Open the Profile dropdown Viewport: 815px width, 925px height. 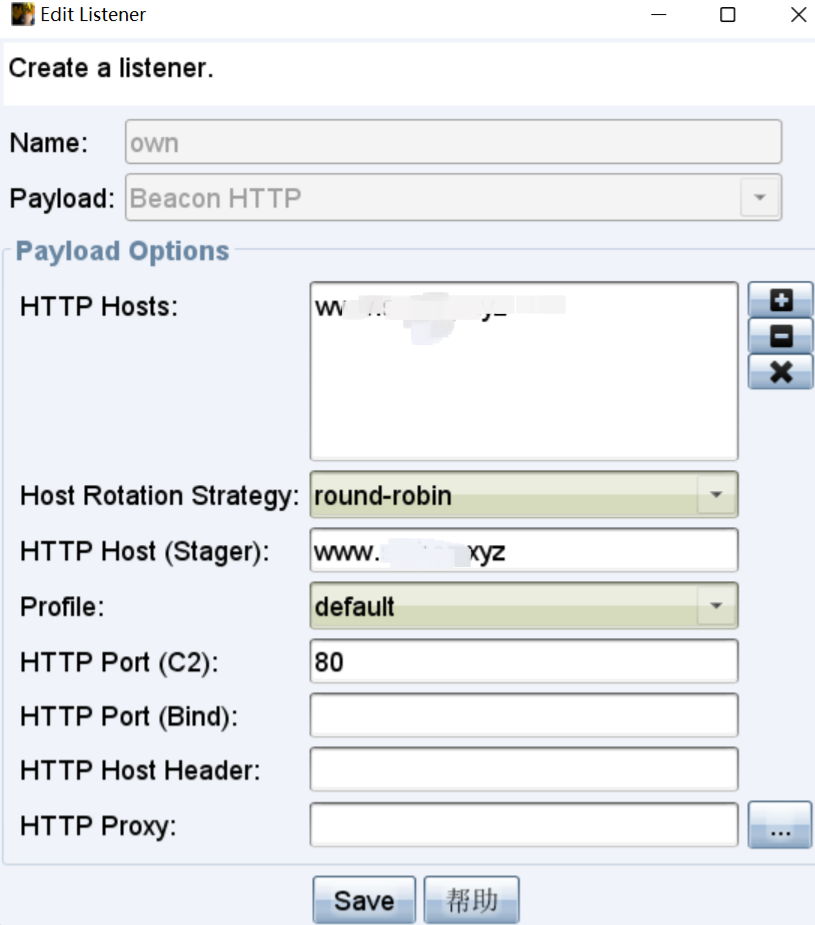[715, 606]
